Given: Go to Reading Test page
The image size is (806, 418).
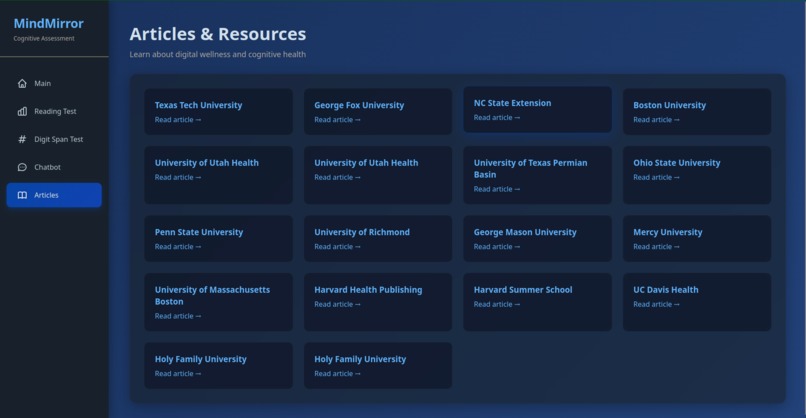Looking at the screenshot, I should point(54,111).
